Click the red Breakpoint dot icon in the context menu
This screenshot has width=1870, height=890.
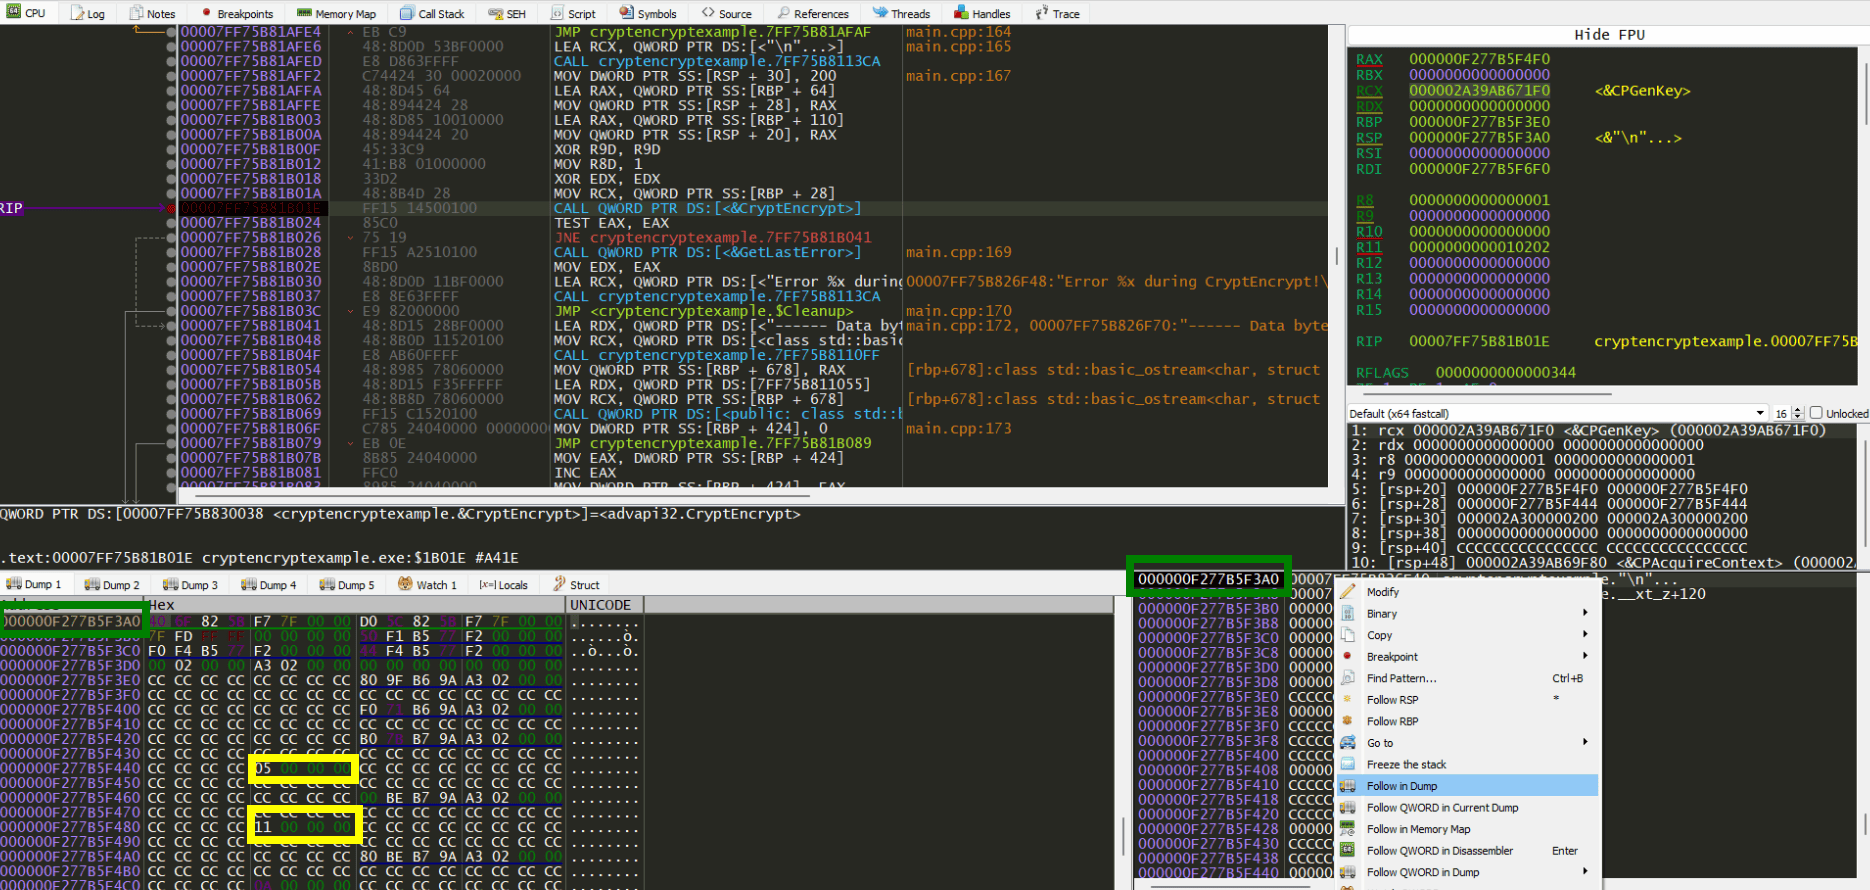point(1348,656)
